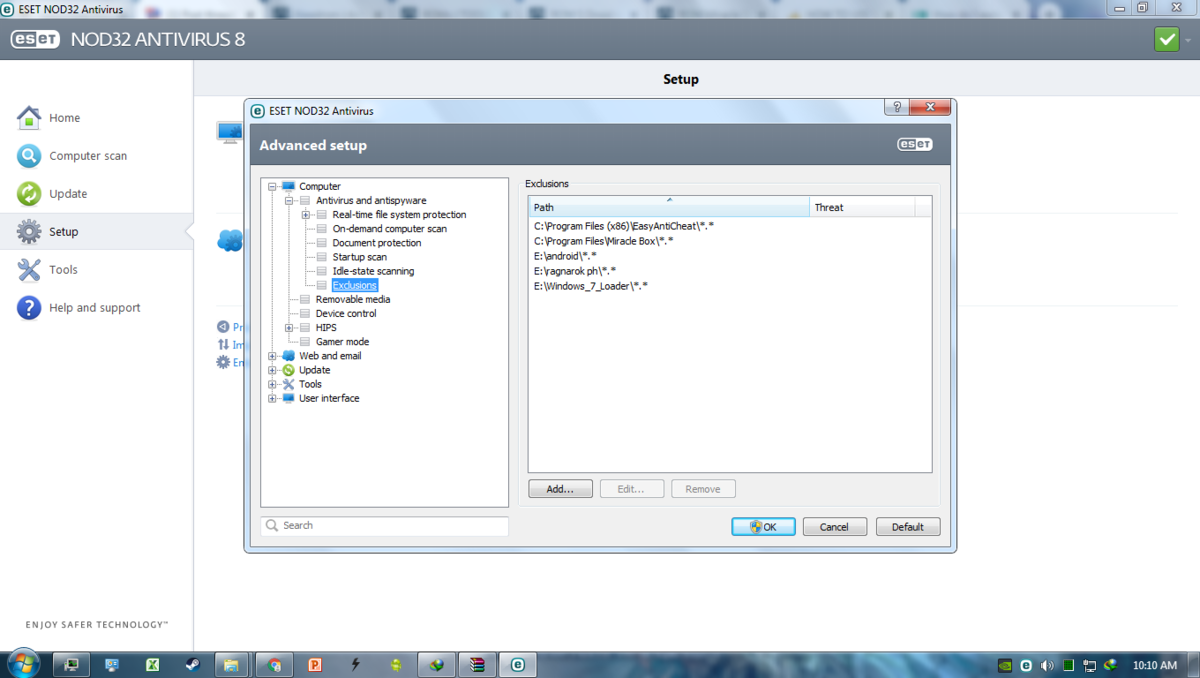Click the ESET logo in Advanced setup header
Image resolution: width=1200 pixels, height=678 pixels.
coord(914,145)
